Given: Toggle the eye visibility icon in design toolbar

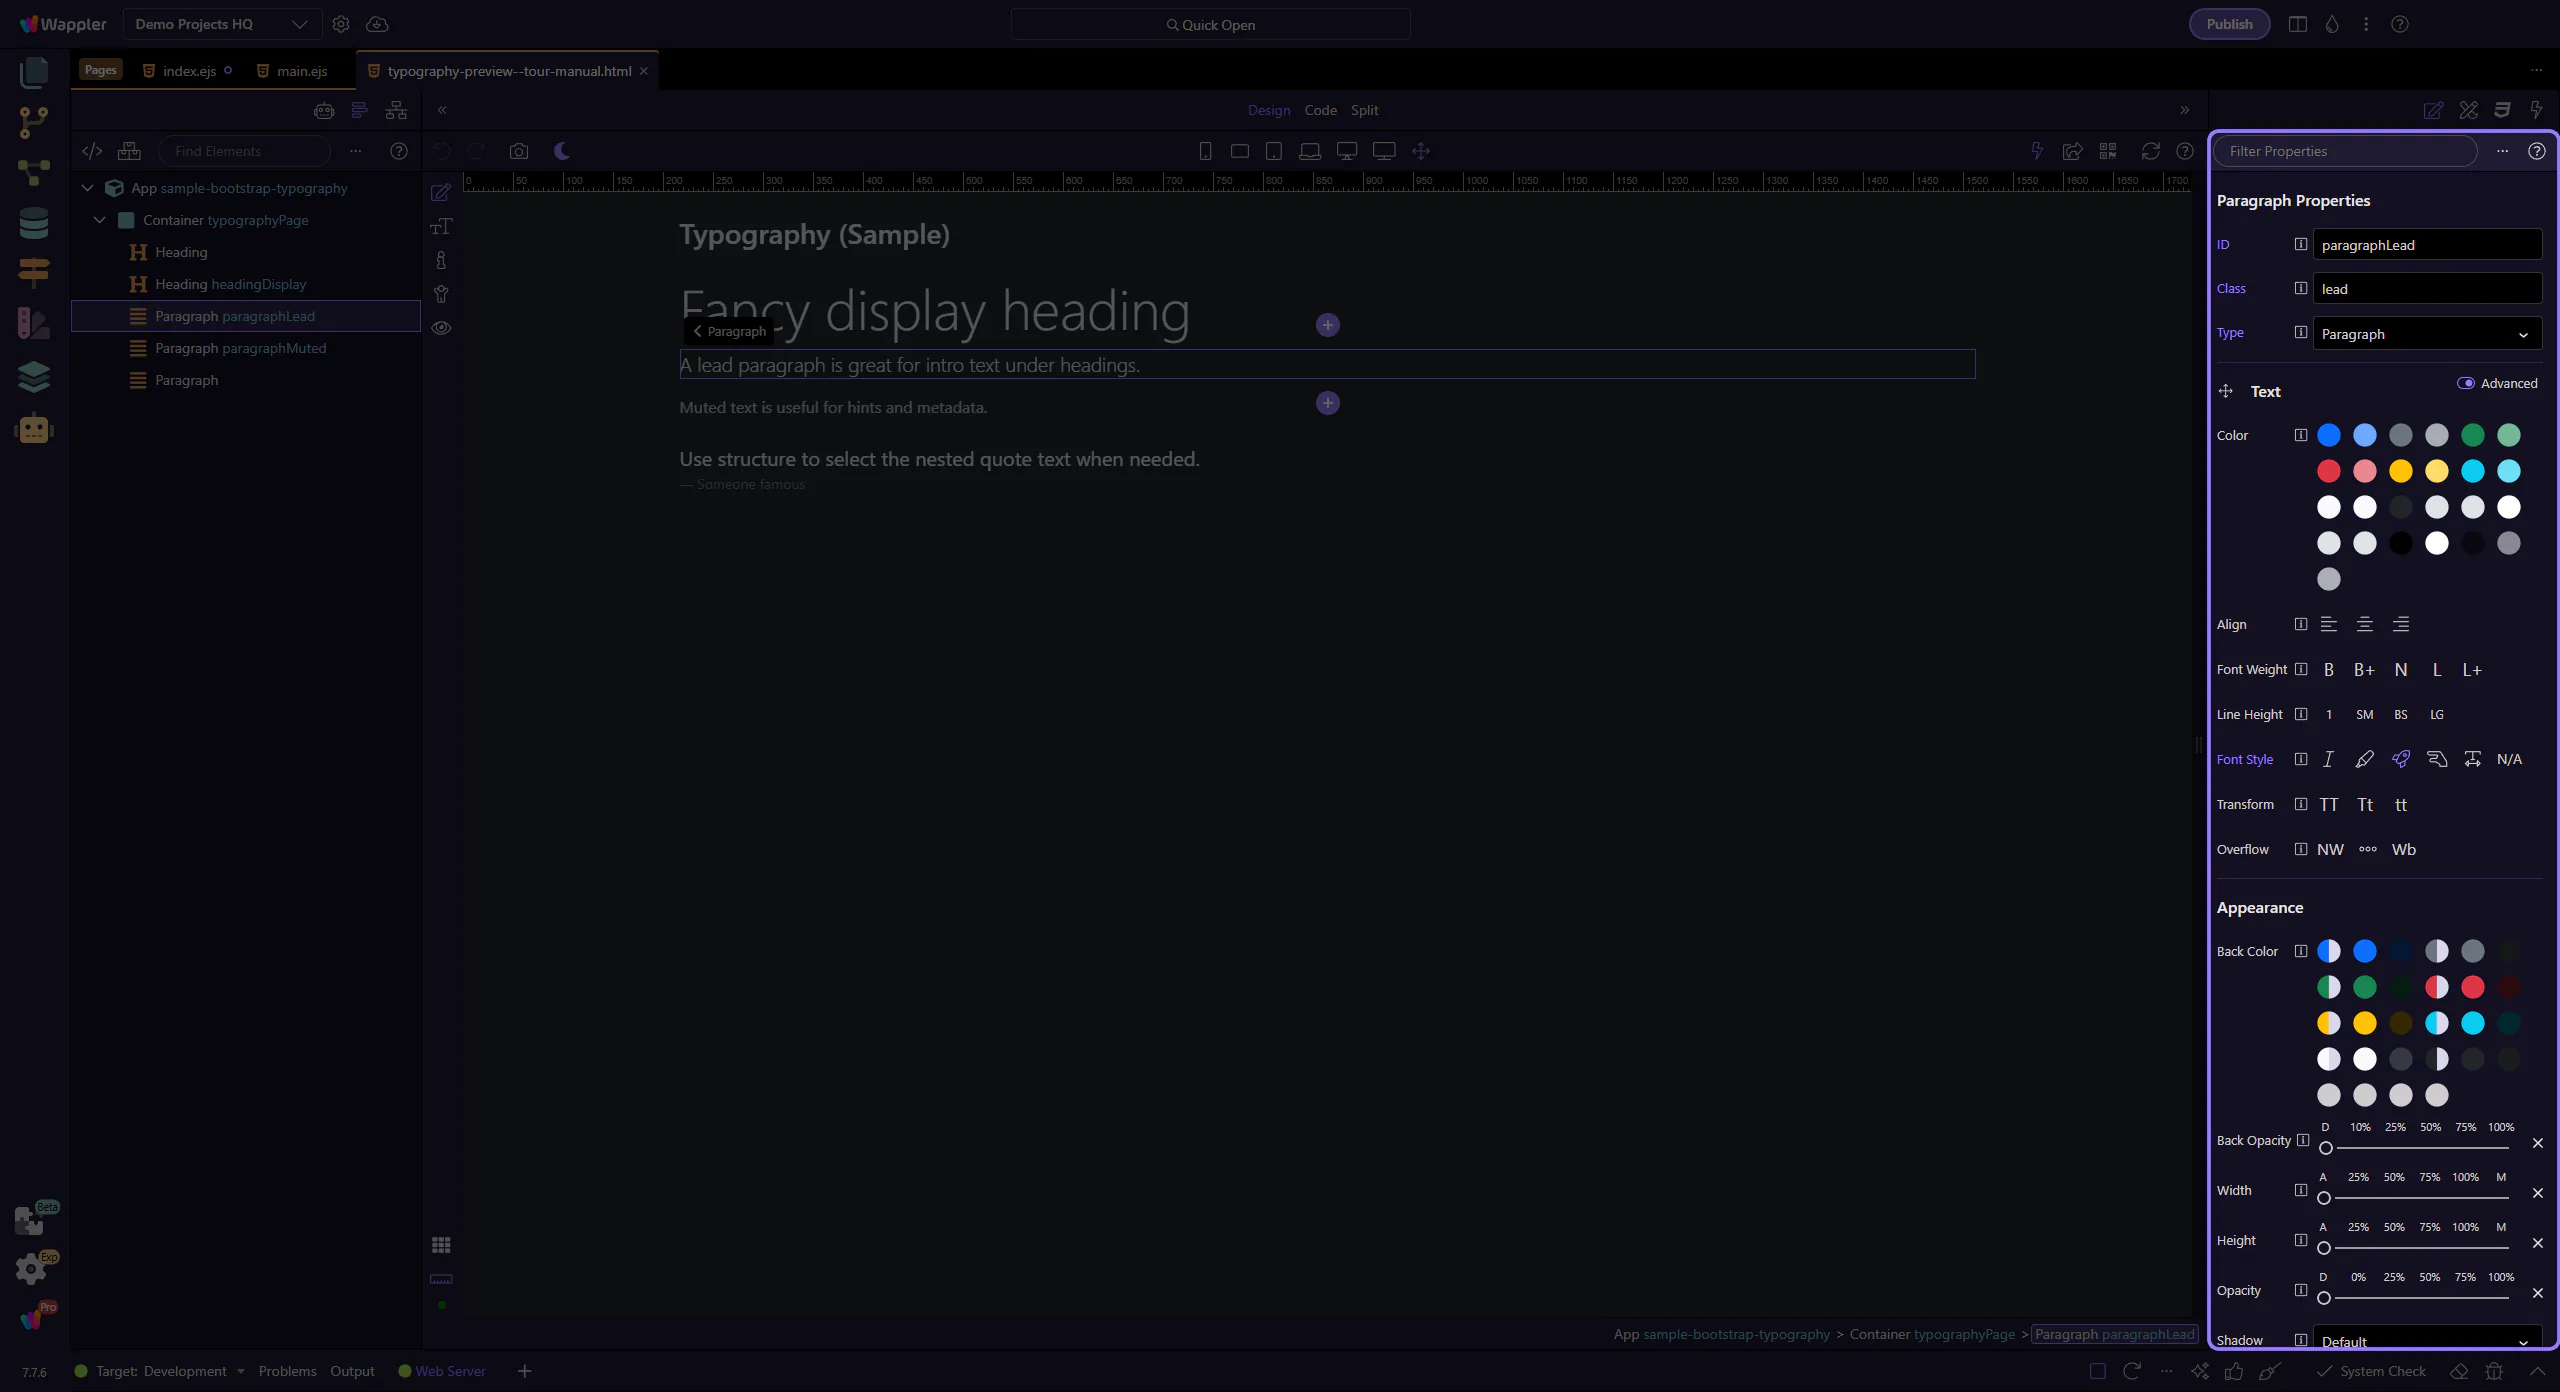Looking at the screenshot, I should pos(441,328).
